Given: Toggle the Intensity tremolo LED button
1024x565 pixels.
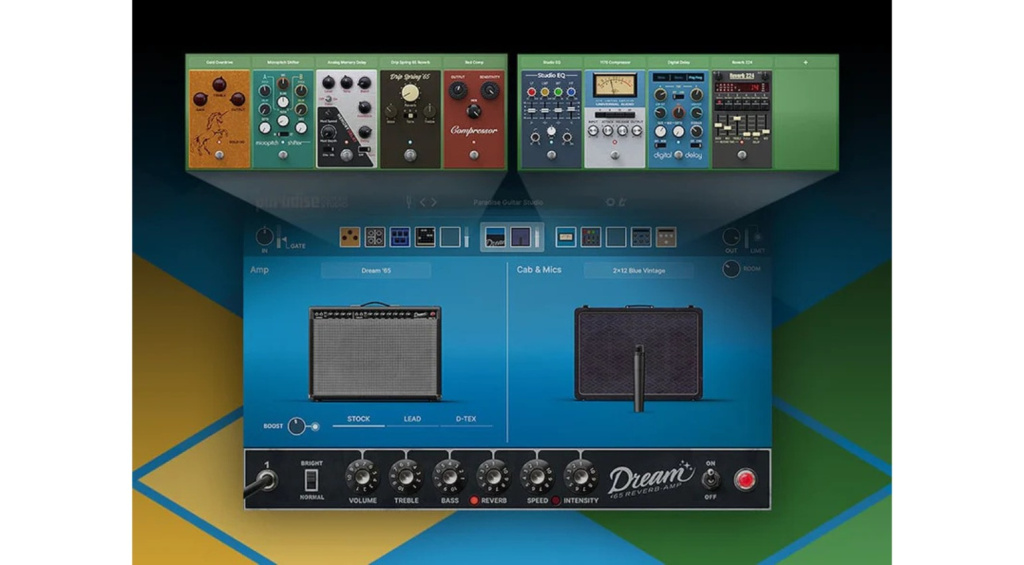Looking at the screenshot, I should 556,501.
